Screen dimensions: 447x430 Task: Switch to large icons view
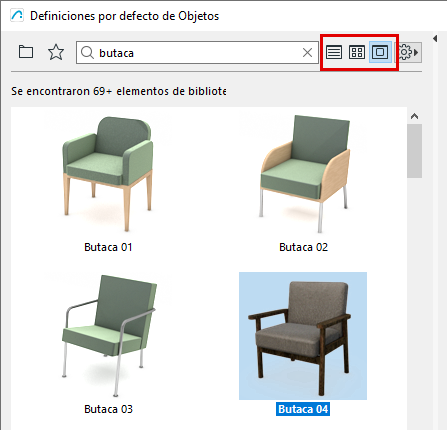pos(380,52)
